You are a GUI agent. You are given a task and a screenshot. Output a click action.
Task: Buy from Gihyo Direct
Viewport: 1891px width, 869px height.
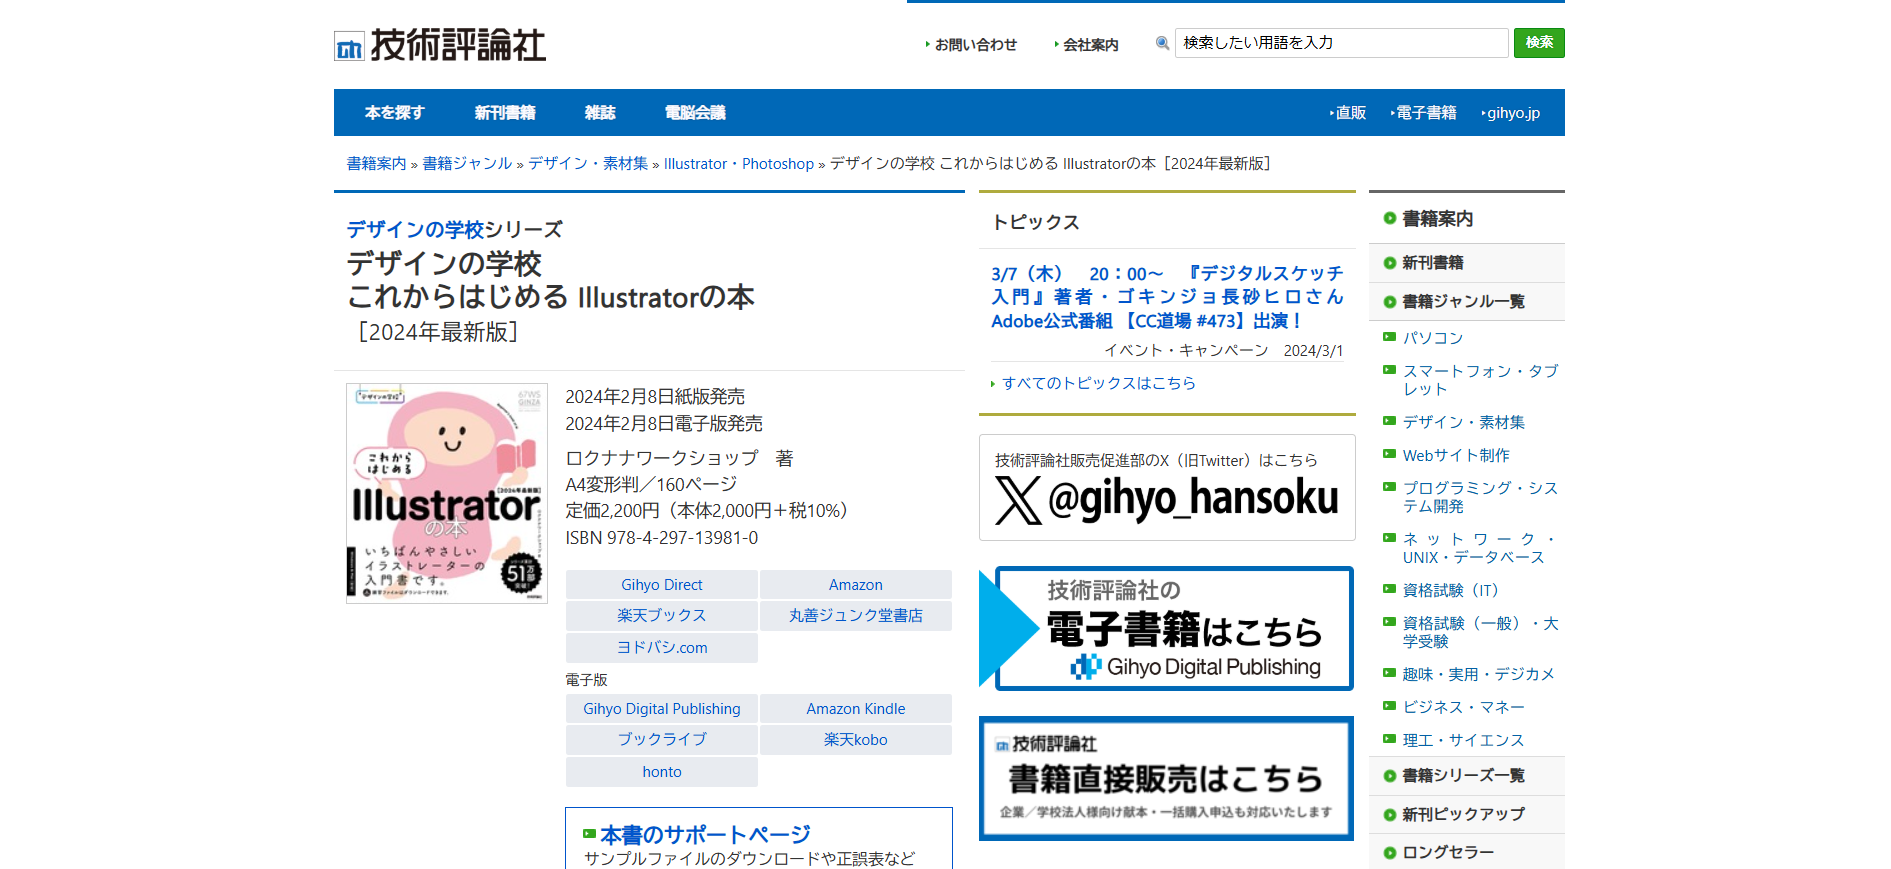[661, 585]
